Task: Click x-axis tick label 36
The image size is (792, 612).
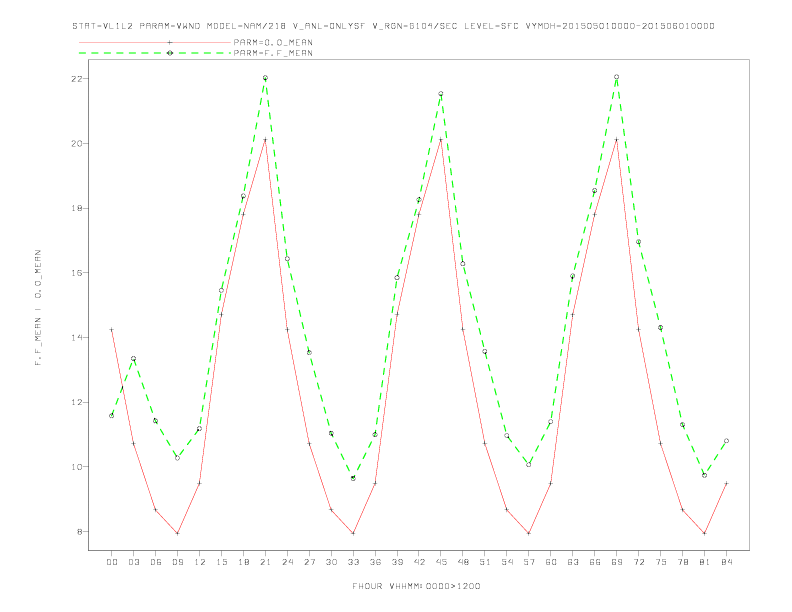Action: pos(375,562)
